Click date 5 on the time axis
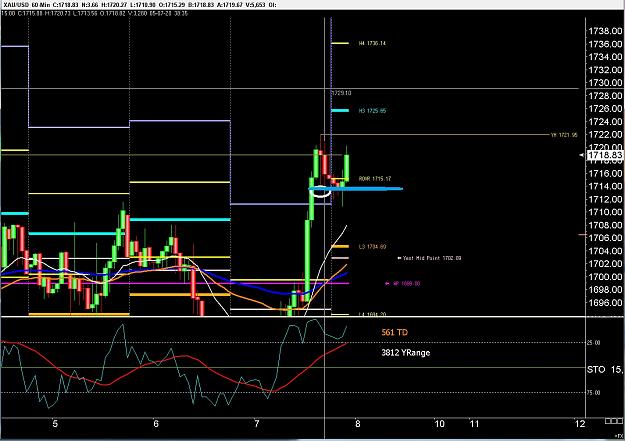Screen dimensions: 625x441 pyautogui.click(x=55, y=423)
